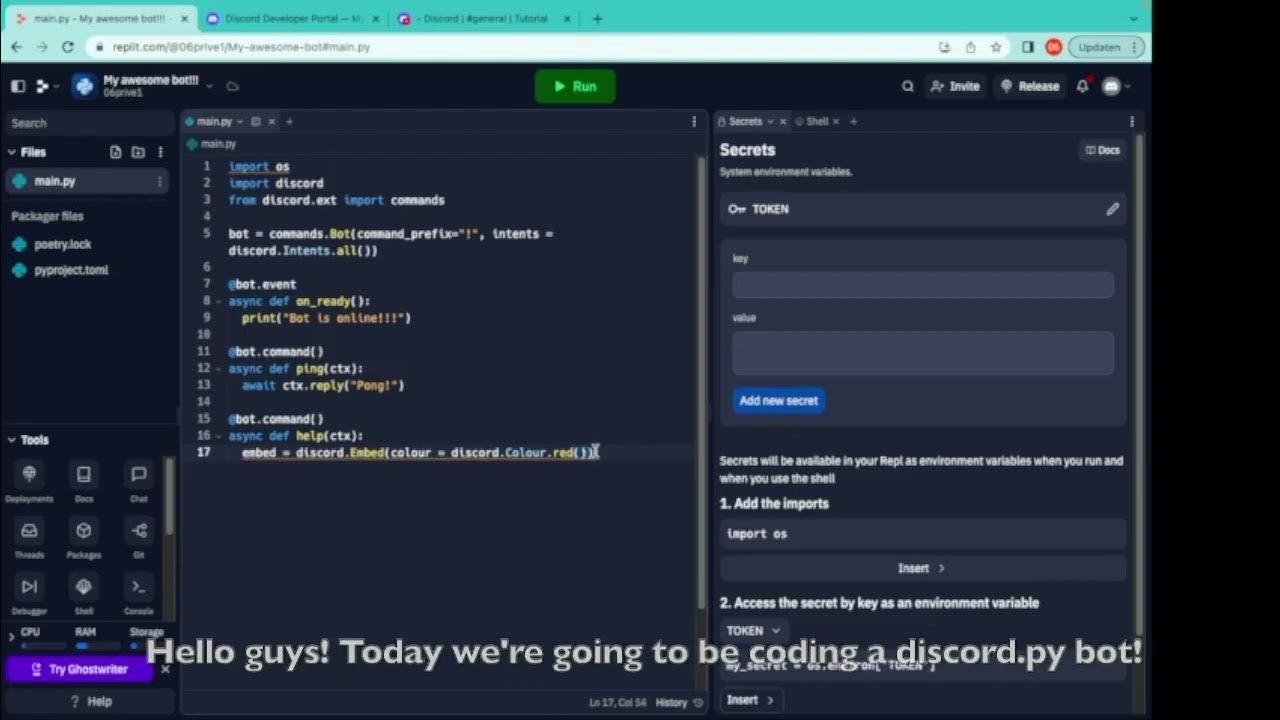Open the TOKEN key selector dropdown
This screenshot has width=1280, height=720.
click(755, 631)
